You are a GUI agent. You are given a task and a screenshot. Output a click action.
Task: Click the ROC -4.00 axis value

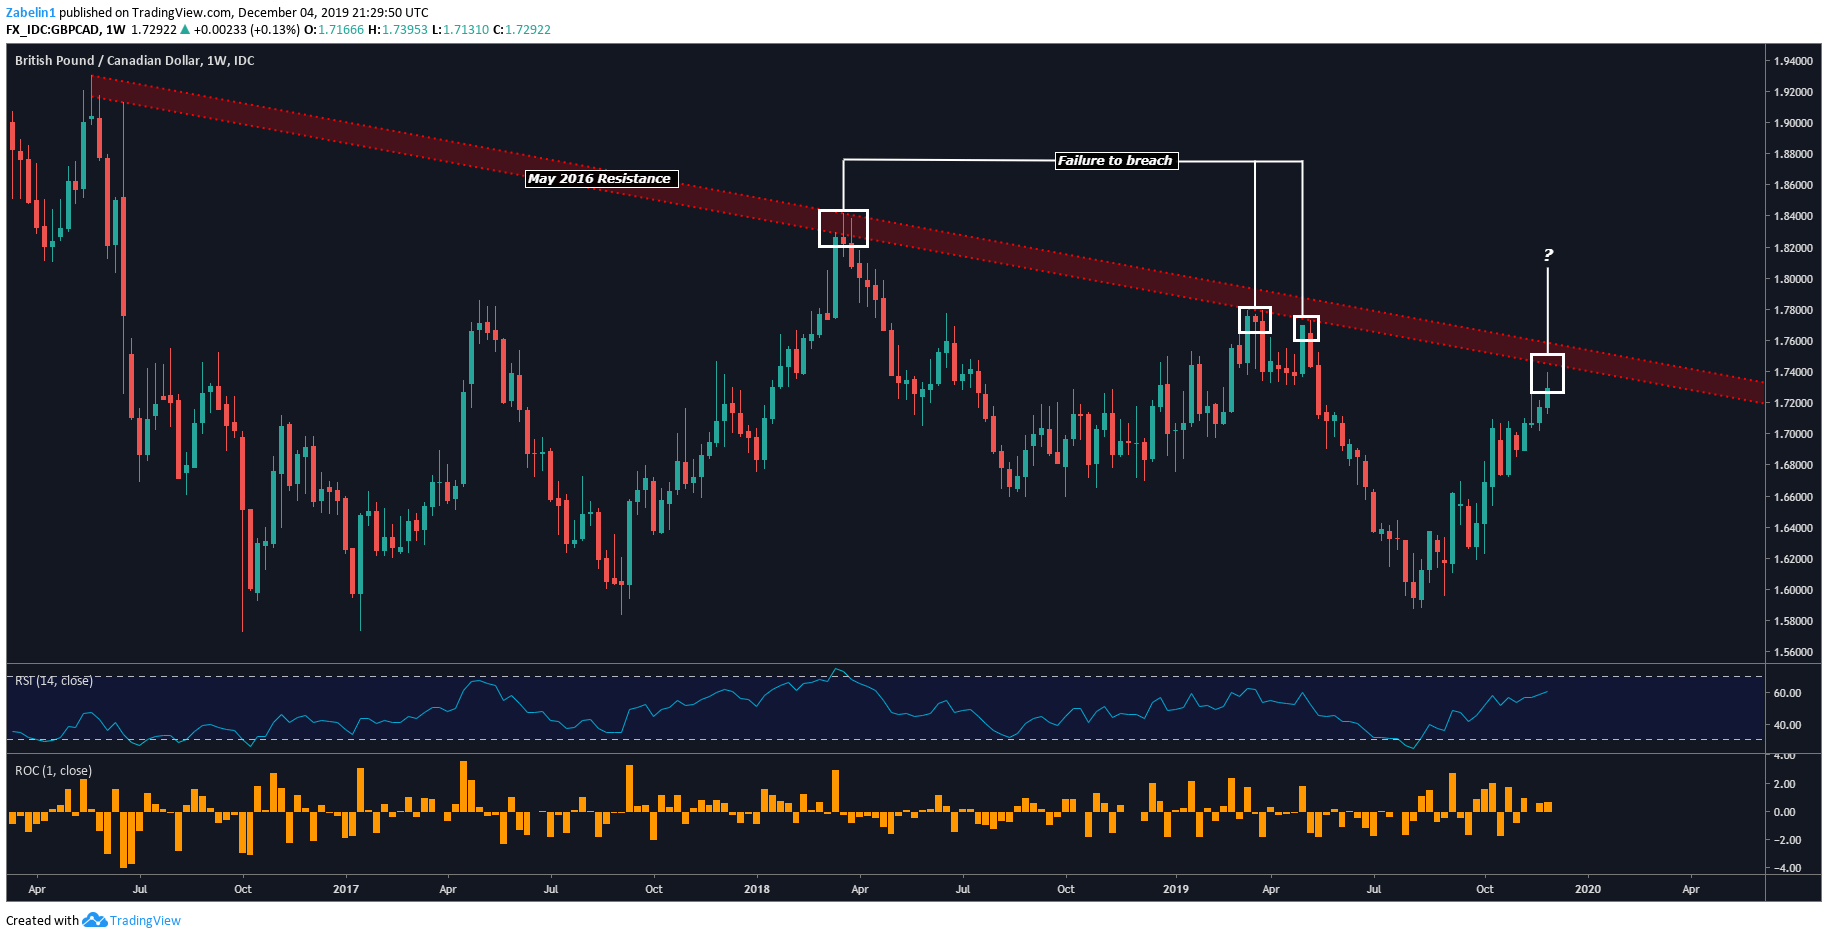point(1785,868)
